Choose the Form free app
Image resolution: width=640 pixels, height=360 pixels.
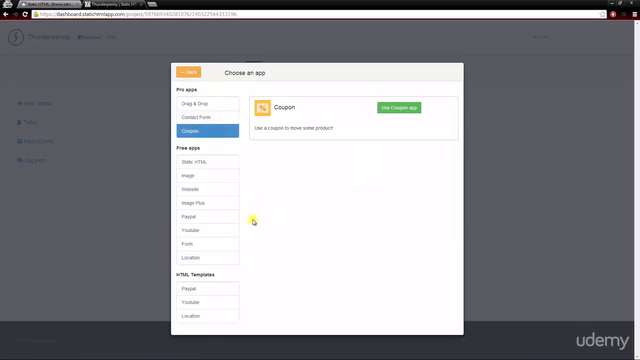pos(208,244)
